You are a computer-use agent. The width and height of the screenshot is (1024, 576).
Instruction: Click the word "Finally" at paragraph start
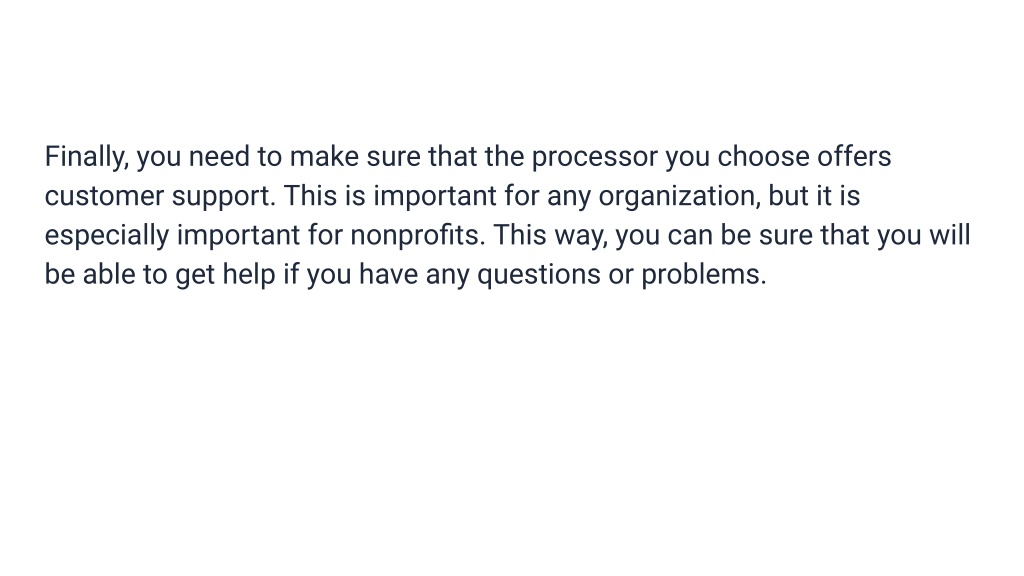pos(84,157)
